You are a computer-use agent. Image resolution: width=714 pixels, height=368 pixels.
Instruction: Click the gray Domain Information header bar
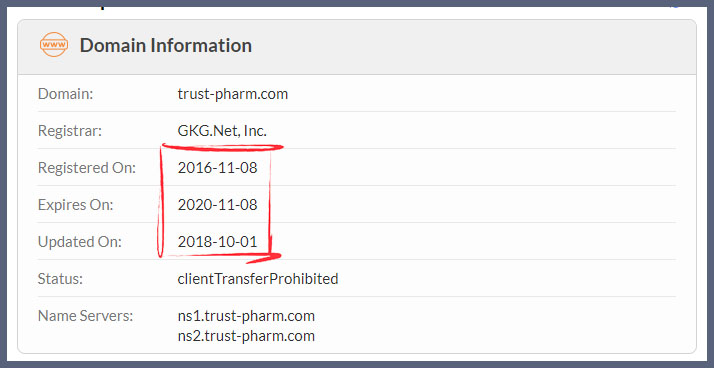(357, 47)
